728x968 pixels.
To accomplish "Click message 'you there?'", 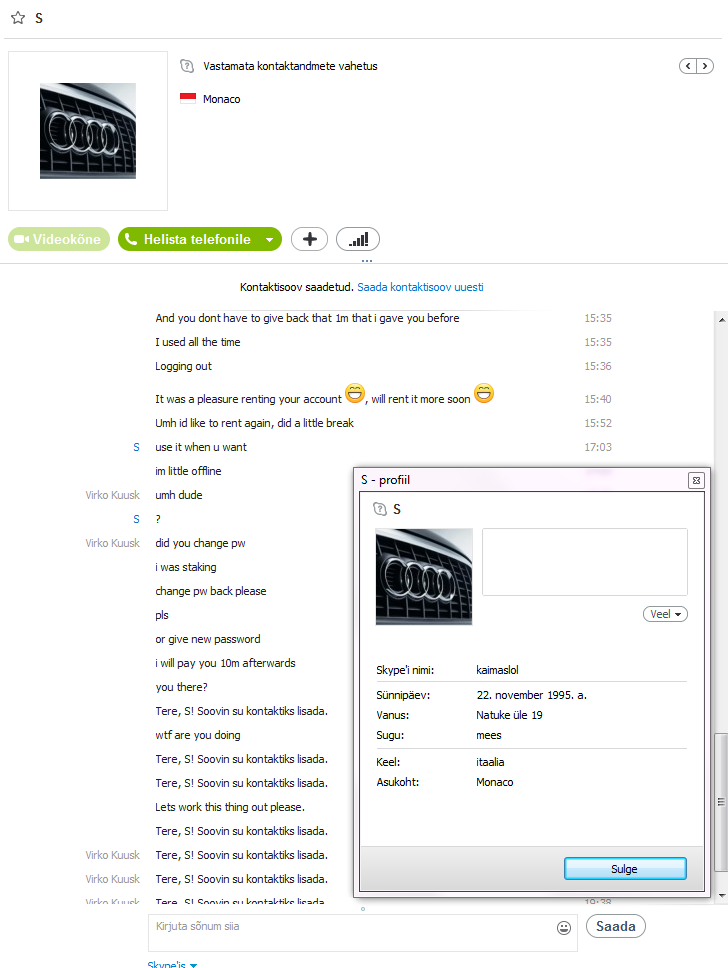I will tap(182, 687).
